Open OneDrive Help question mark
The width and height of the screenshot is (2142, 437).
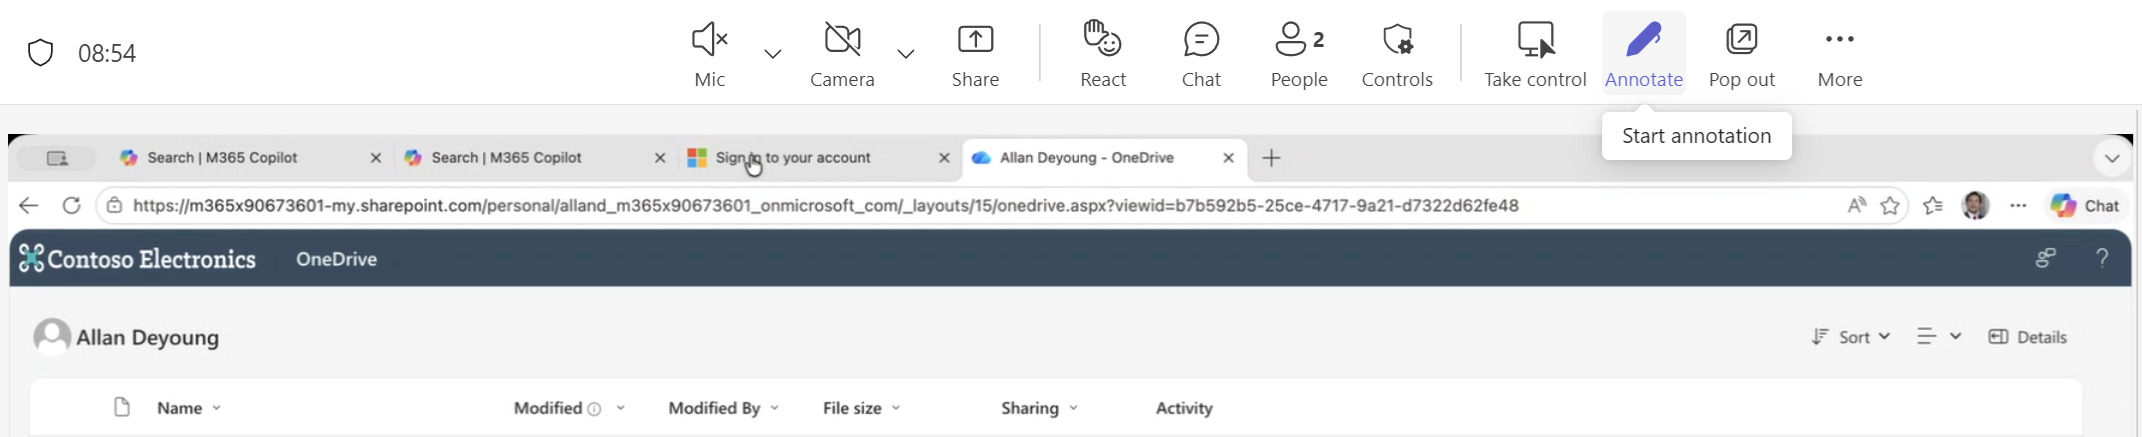(2103, 259)
